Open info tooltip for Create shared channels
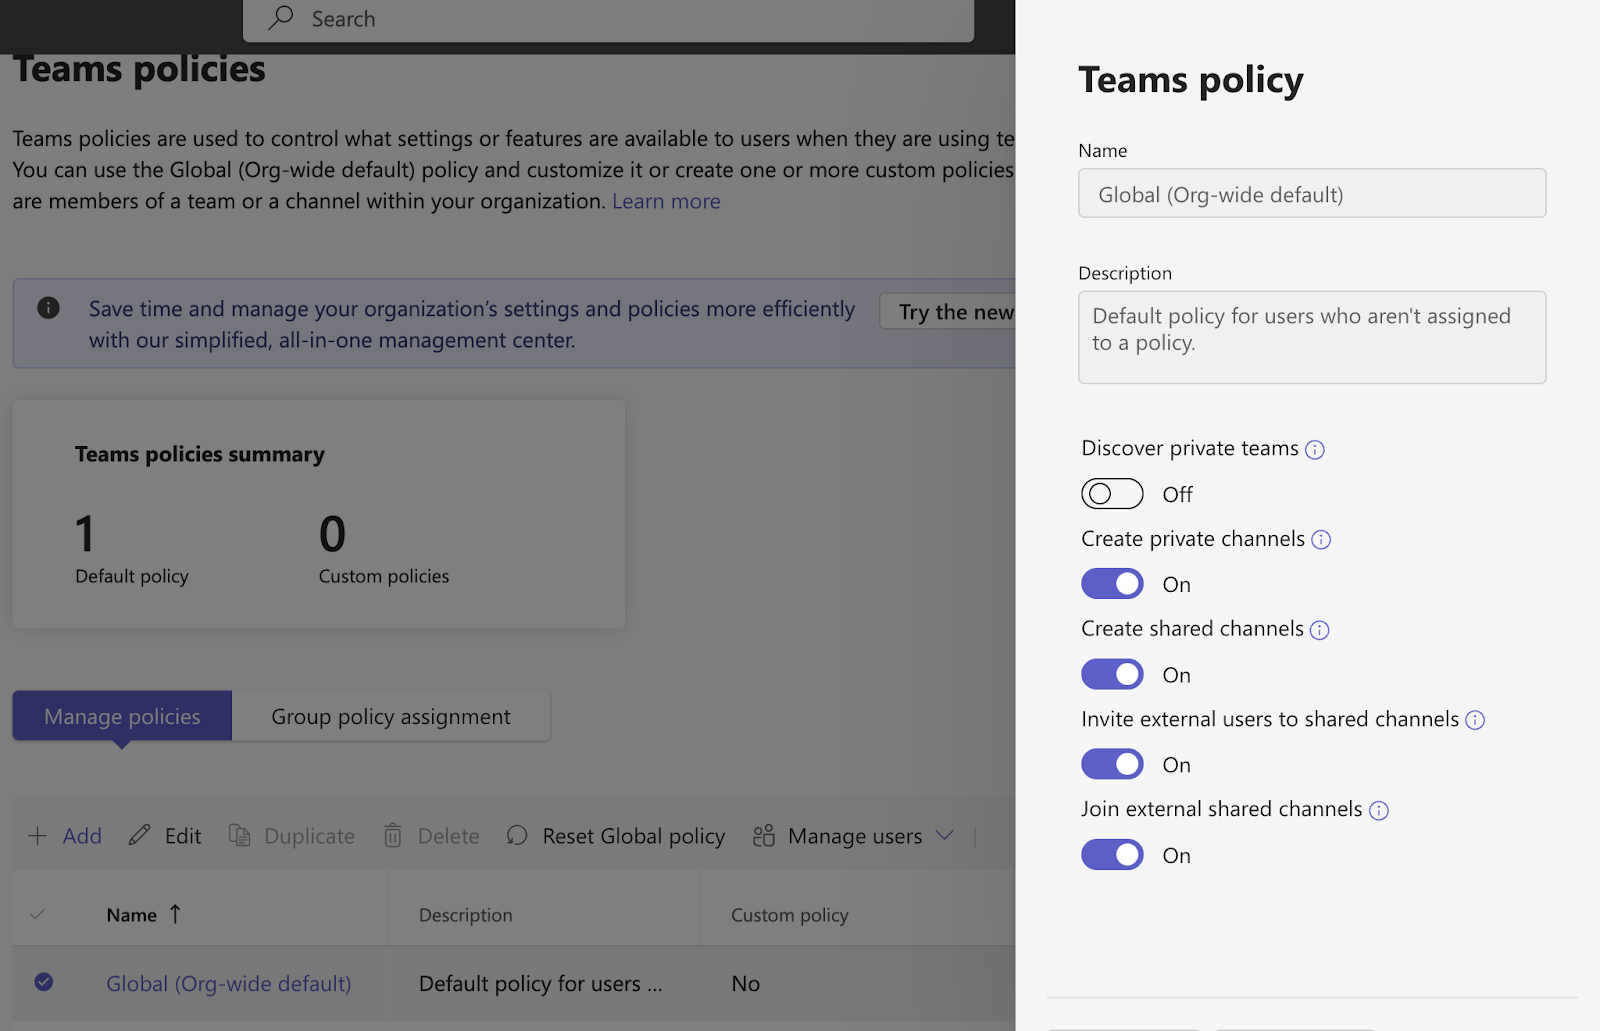 point(1320,630)
